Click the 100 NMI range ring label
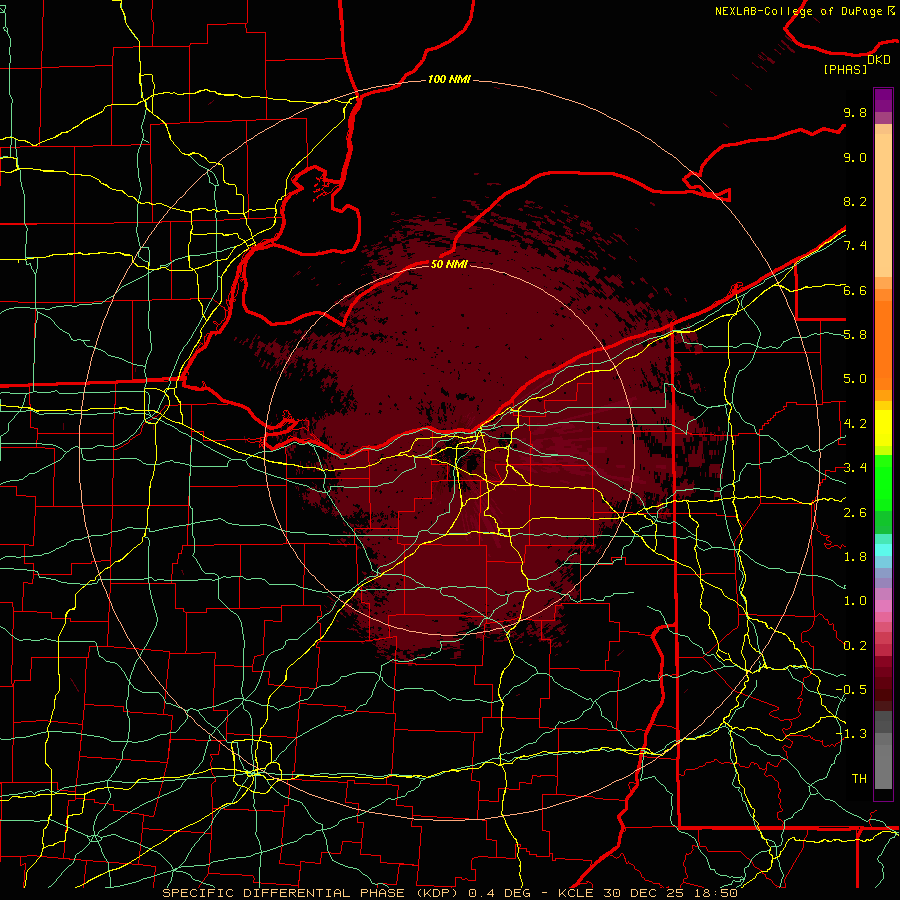 click(449, 79)
